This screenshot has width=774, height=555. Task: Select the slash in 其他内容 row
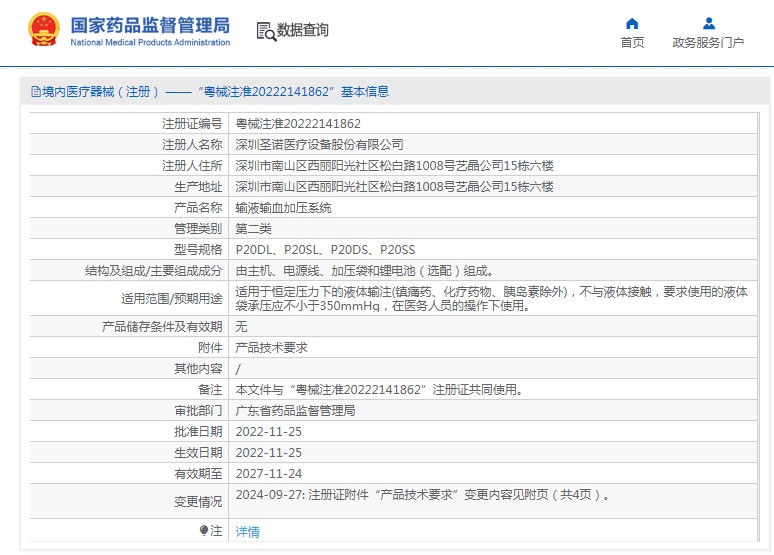point(238,369)
